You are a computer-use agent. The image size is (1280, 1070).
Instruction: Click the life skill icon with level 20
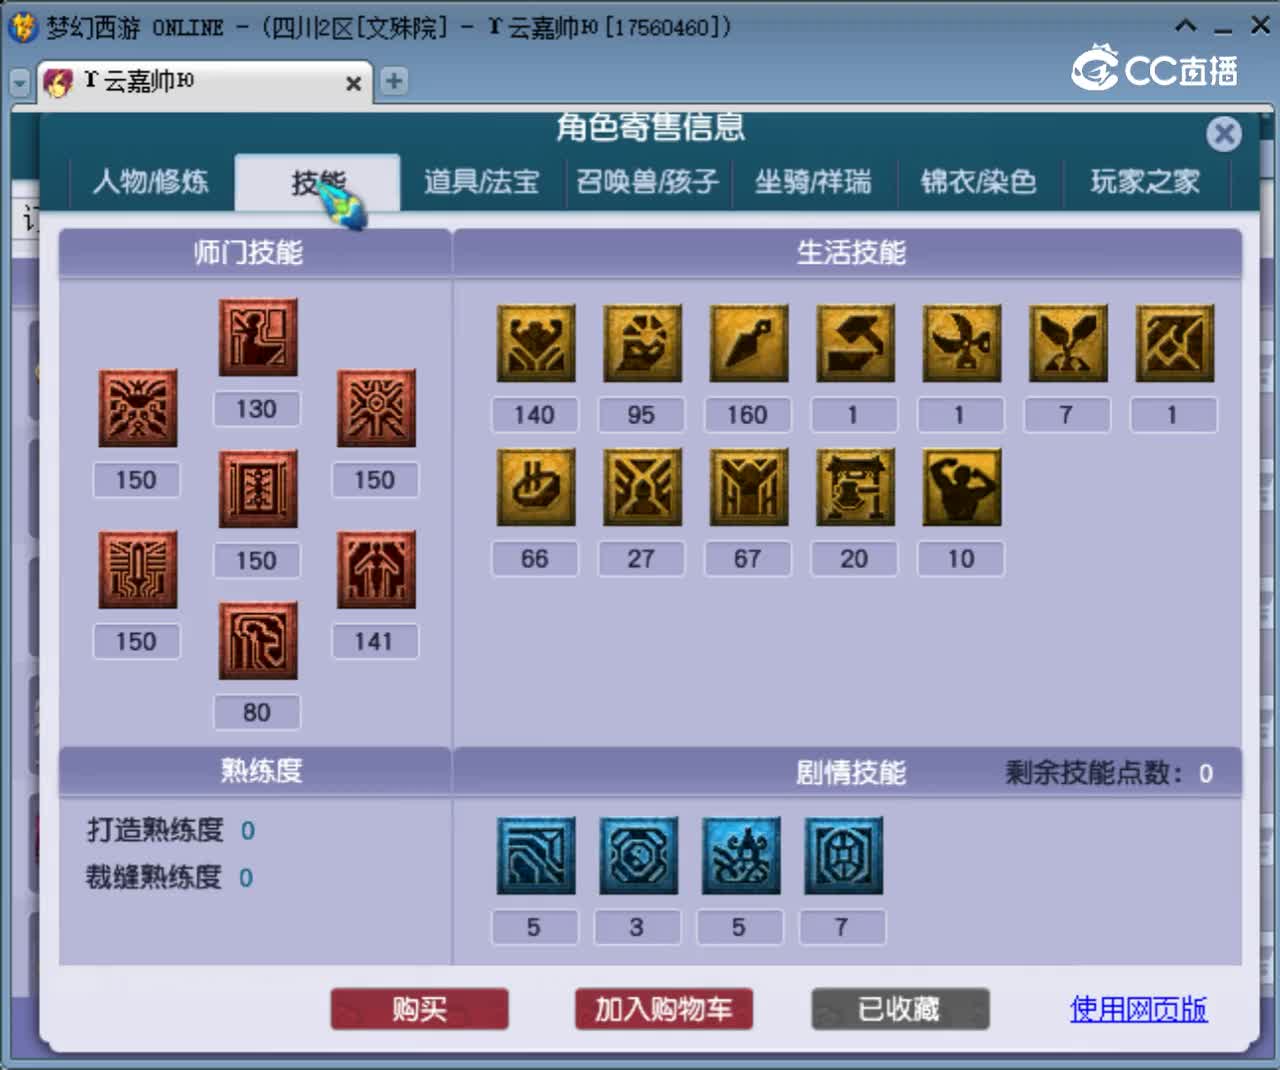855,487
